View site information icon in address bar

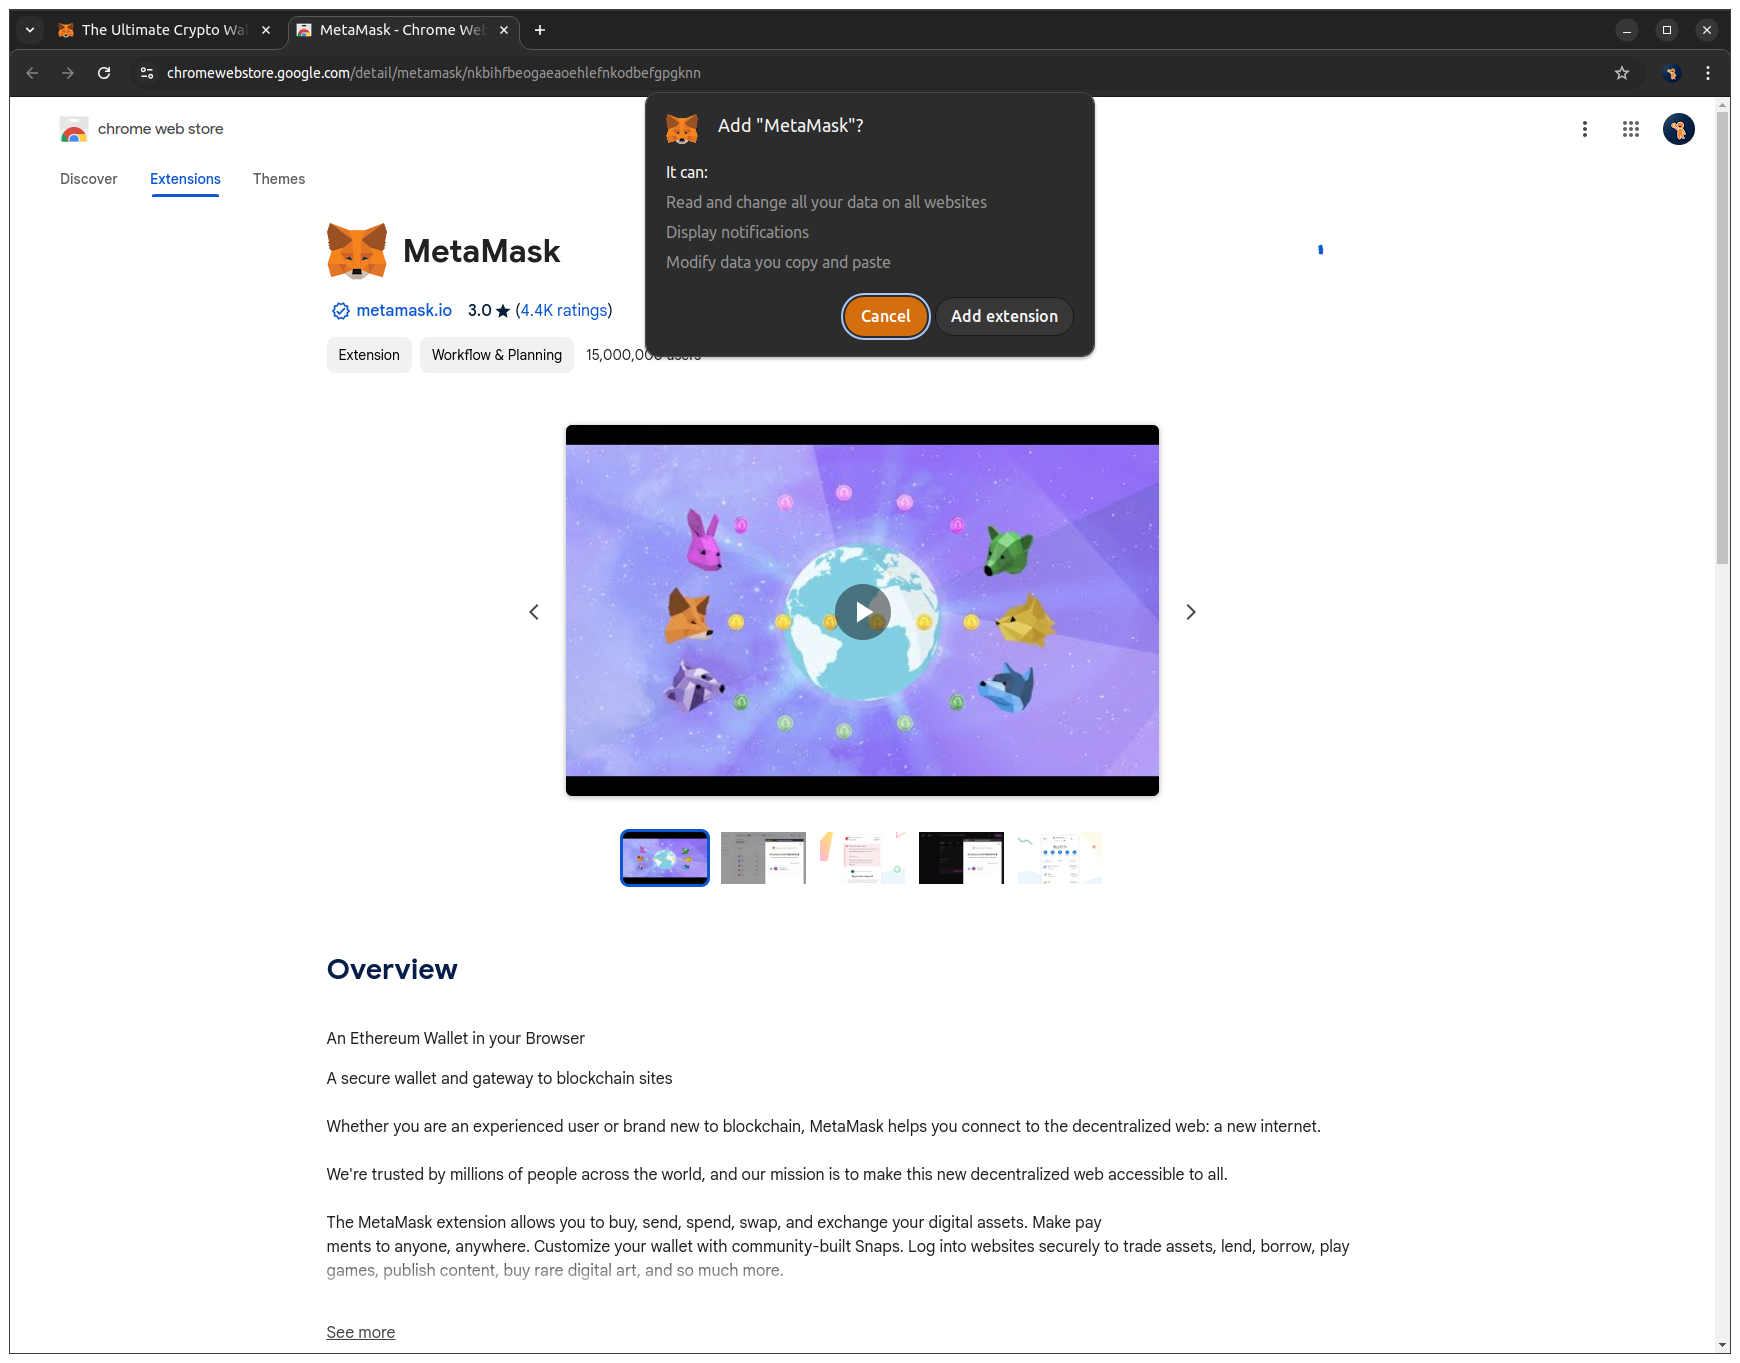147,73
